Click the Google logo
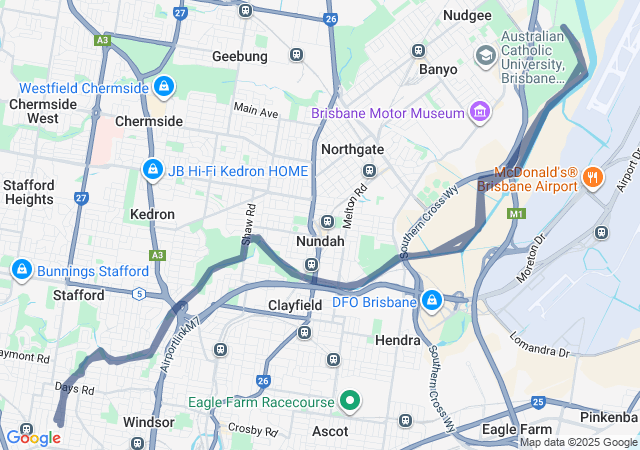The width and height of the screenshot is (640, 450). point(34,438)
